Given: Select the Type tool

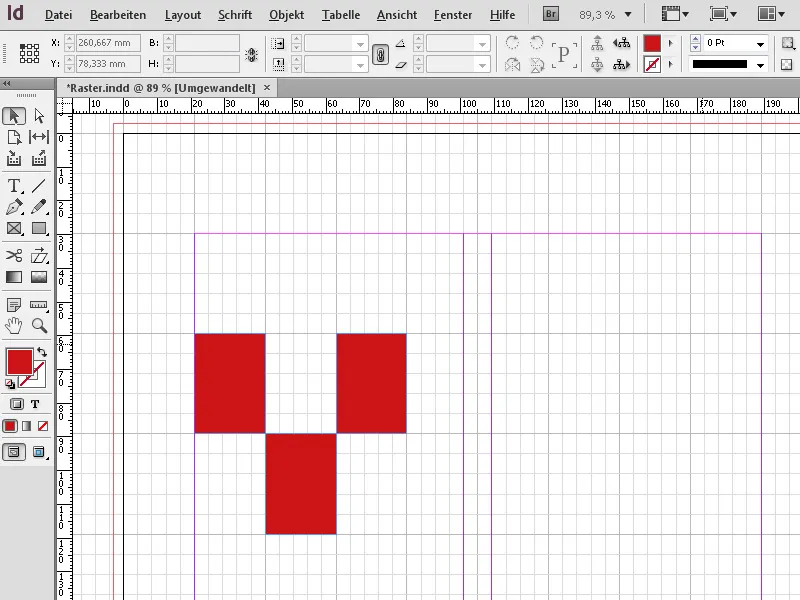Looking at the screenshot, I should point(14,185).
